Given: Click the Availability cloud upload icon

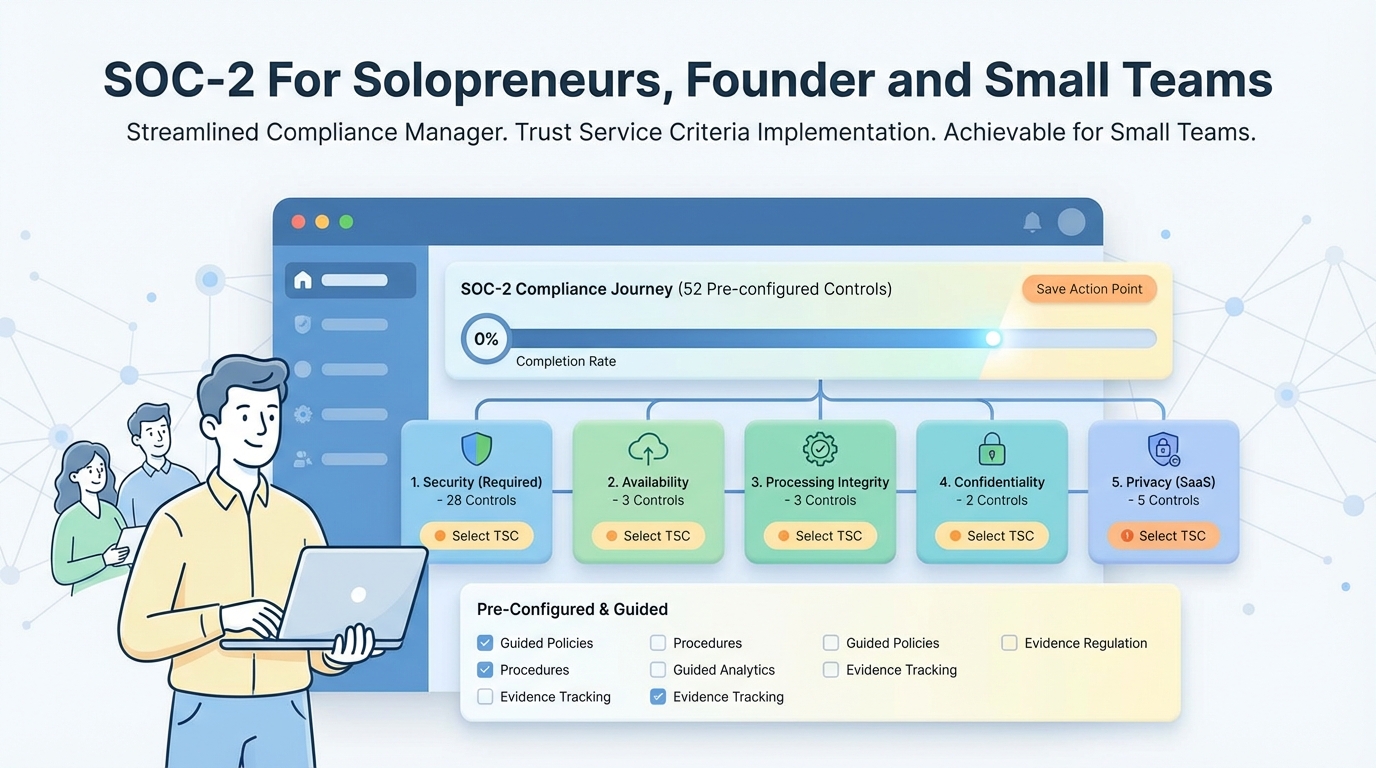Looking at the screenshot, I should [x=648, y=449].
